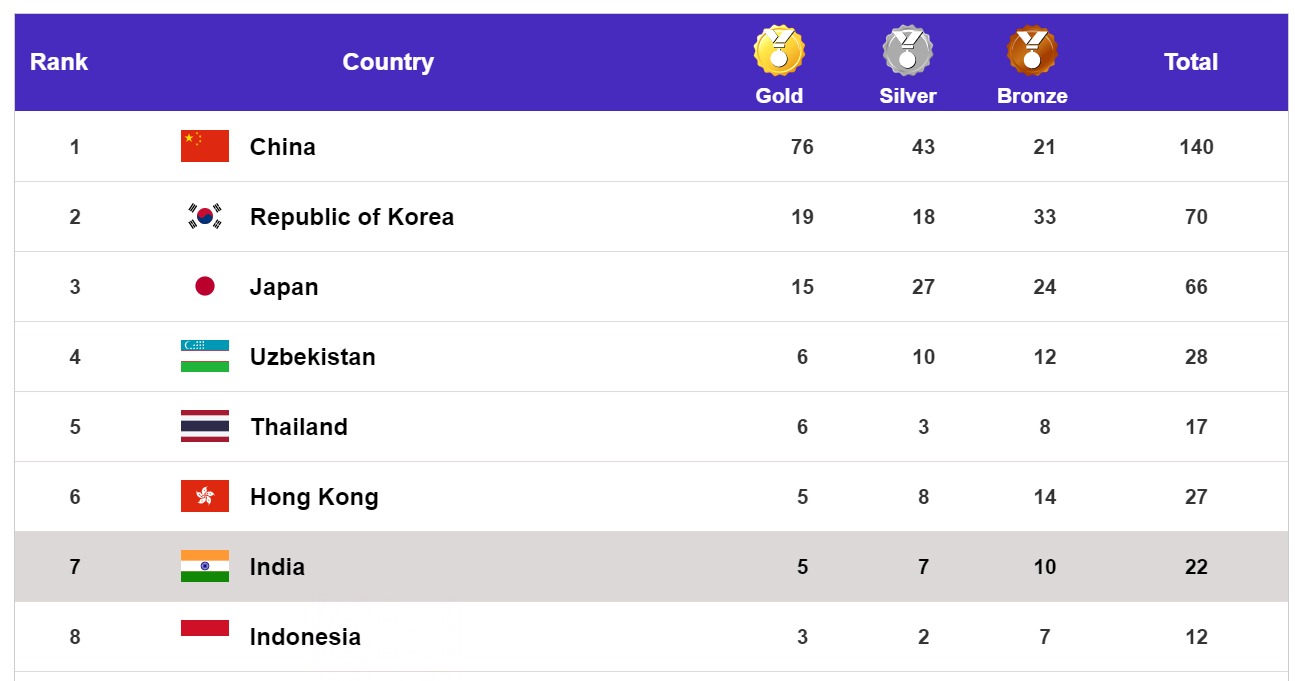The width and height of the screenshot is (1295, 681).
Task: Click the Japan flag icon
Action: pos(205,286)
